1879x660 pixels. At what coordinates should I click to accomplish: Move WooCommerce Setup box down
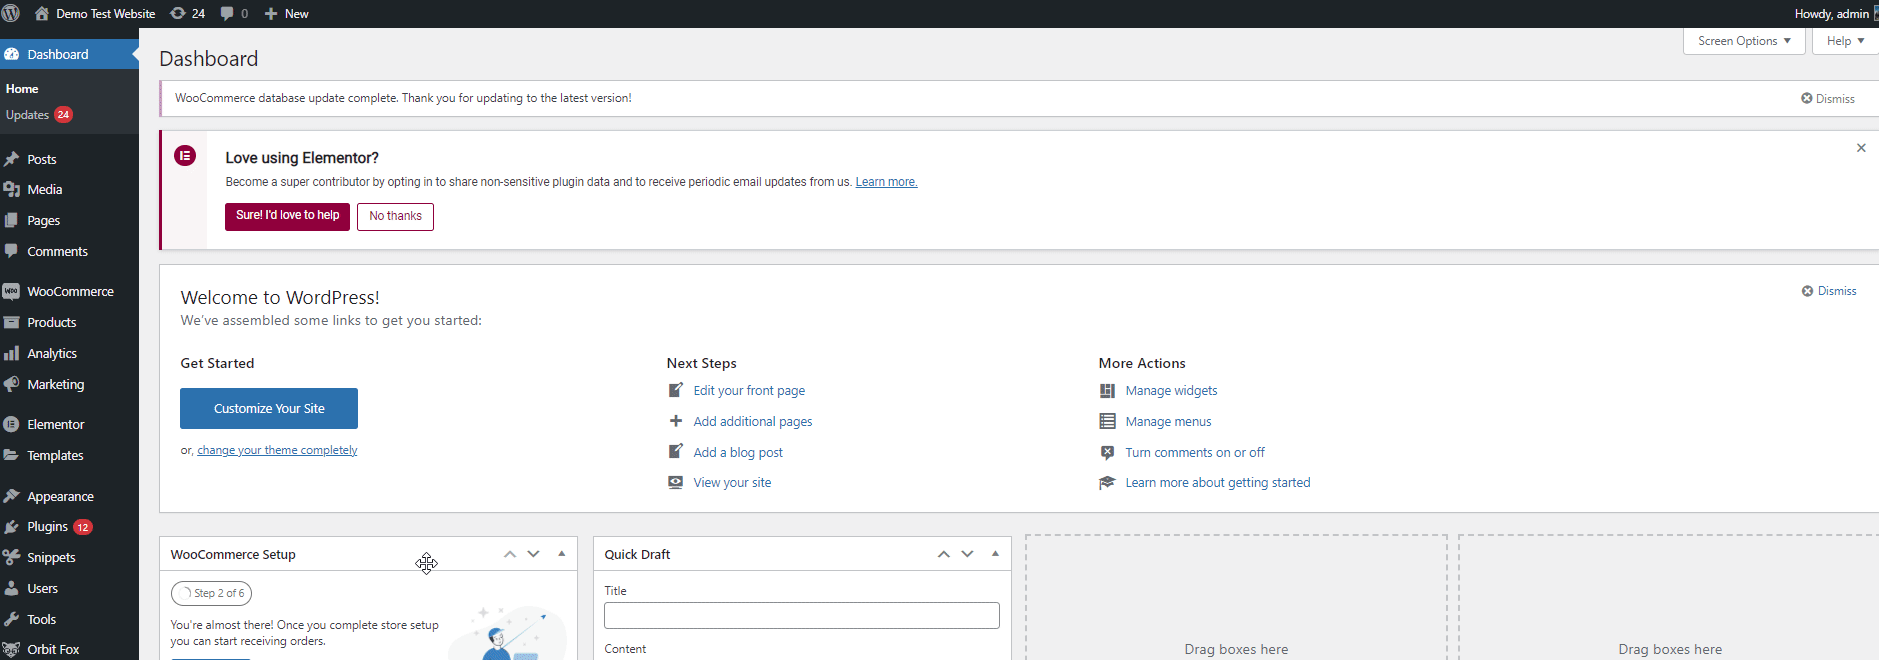click(534, 554)
